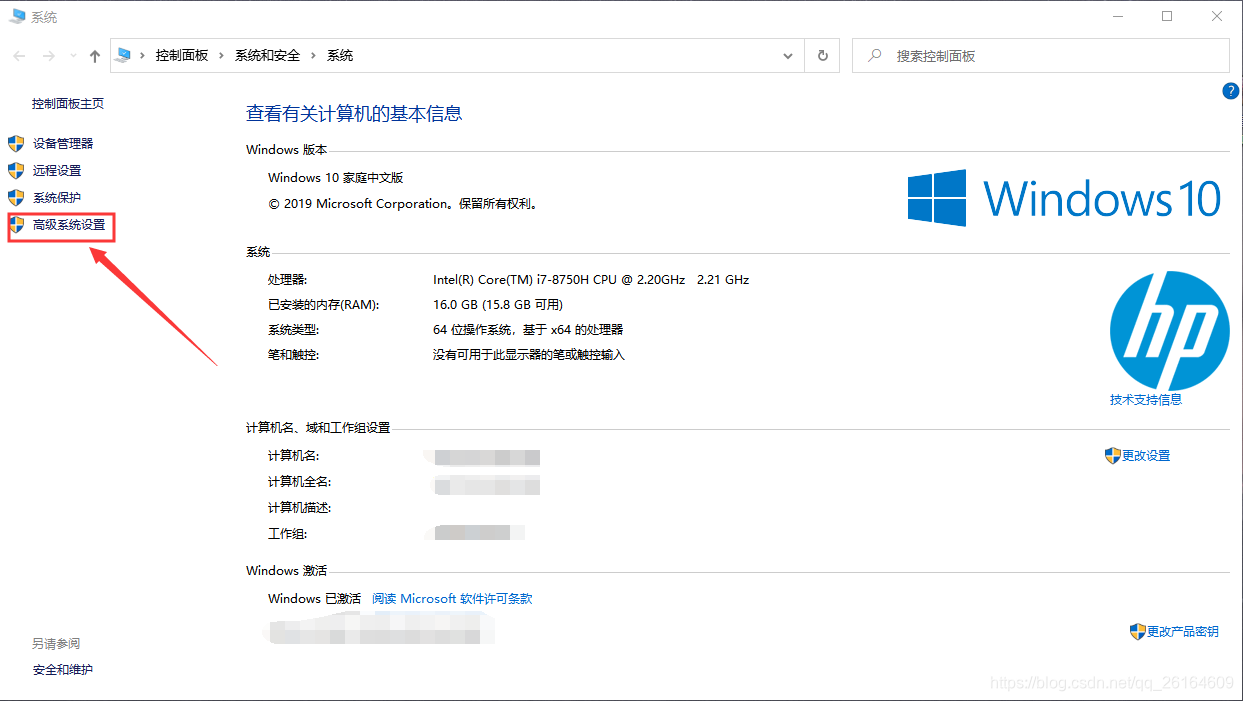This screenshot has width=1243, height=701.
Task: Go to Control Panel Home (控制面板主页)
Action: (68, 104)
